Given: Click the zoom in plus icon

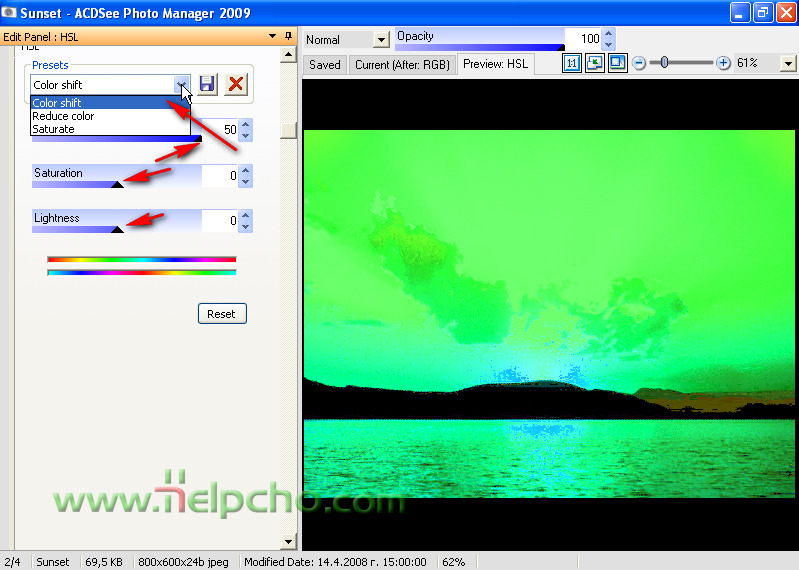Looking at the screenshot, I should pos(723,63).
